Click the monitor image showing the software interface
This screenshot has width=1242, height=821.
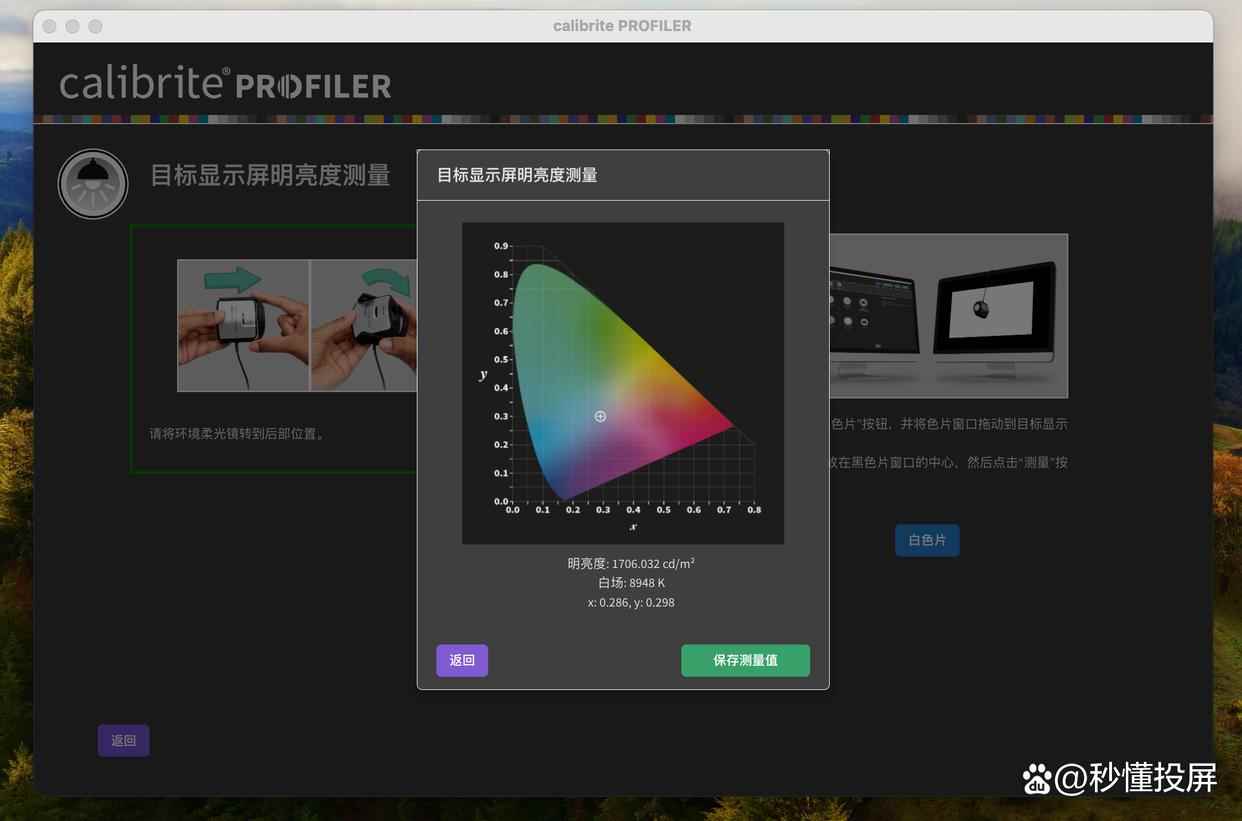click(873, 315)
